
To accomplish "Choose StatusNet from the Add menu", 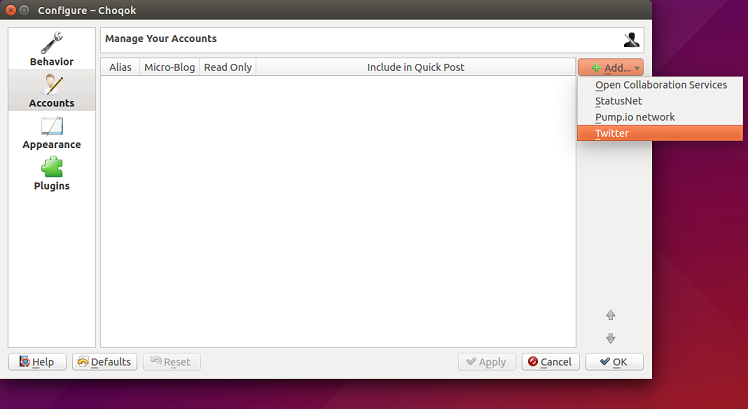I will pyautogui.click(x=660, y=101).
